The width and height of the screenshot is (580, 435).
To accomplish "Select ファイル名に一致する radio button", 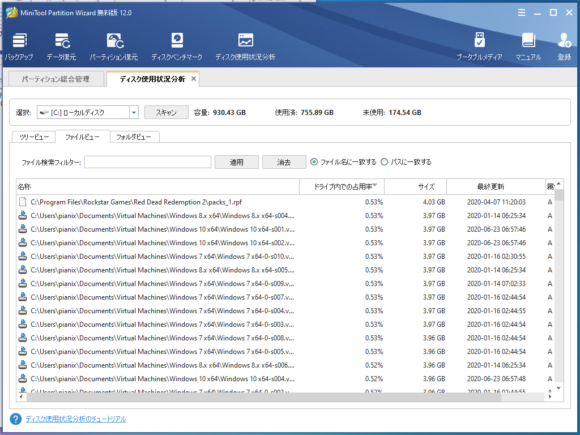I will coord(314,162).
